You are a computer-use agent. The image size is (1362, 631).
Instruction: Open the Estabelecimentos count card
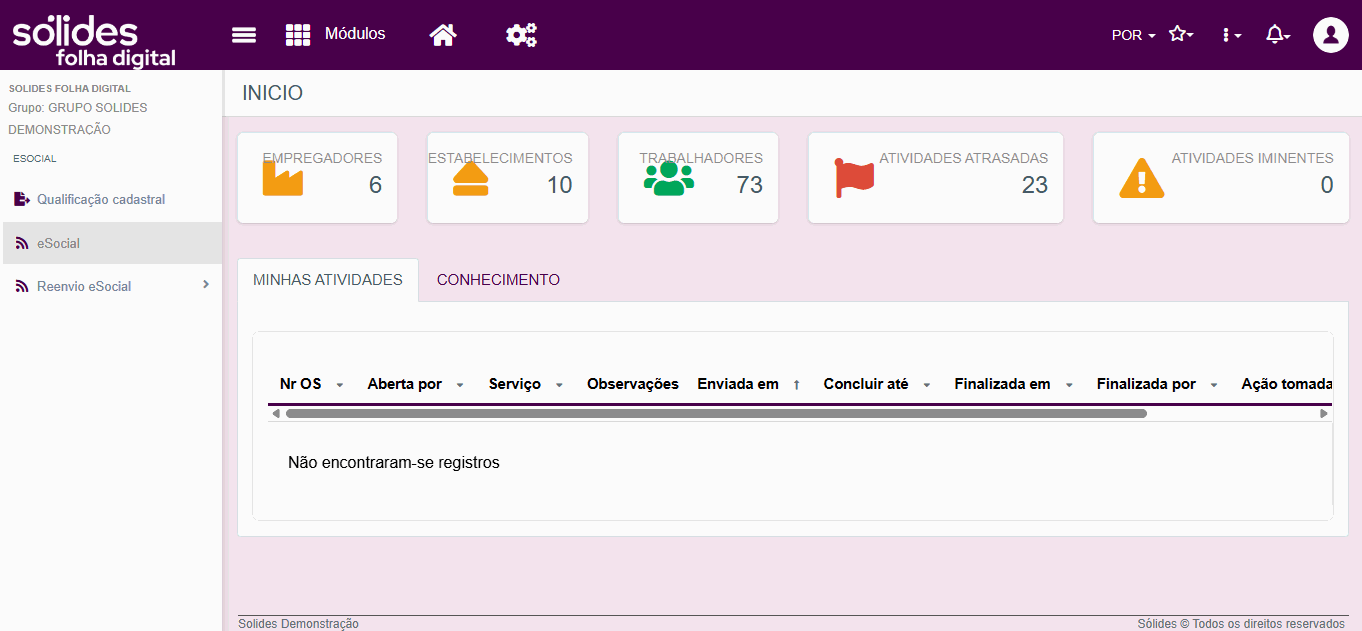pos(507,178)
